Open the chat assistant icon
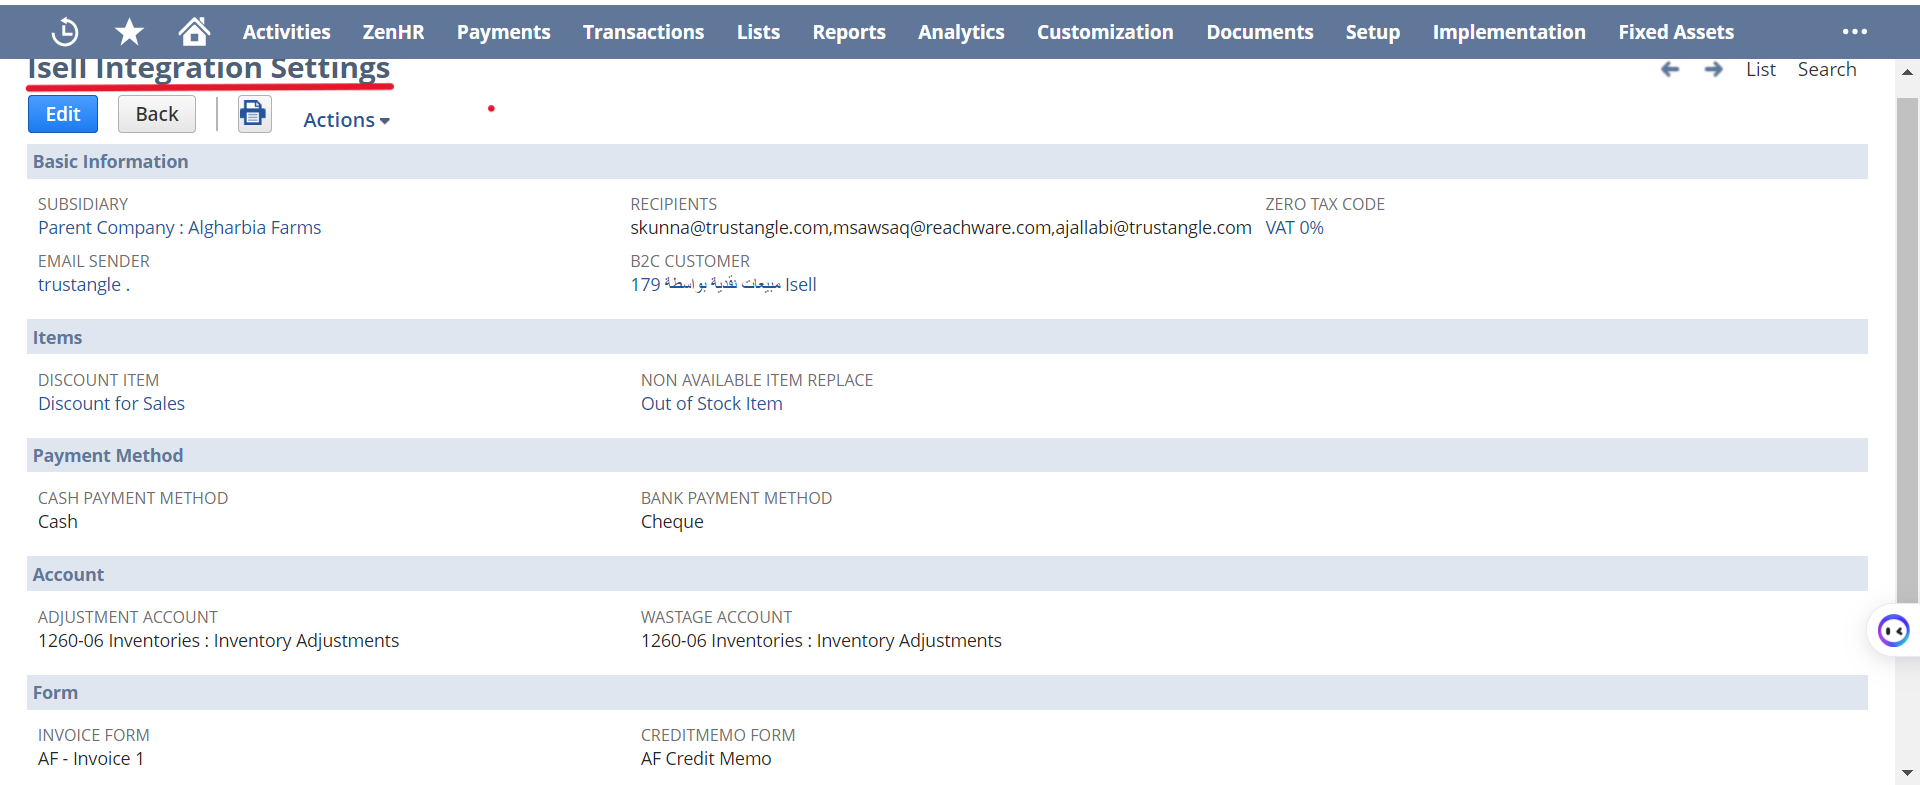 click(x=1893, y=631)
